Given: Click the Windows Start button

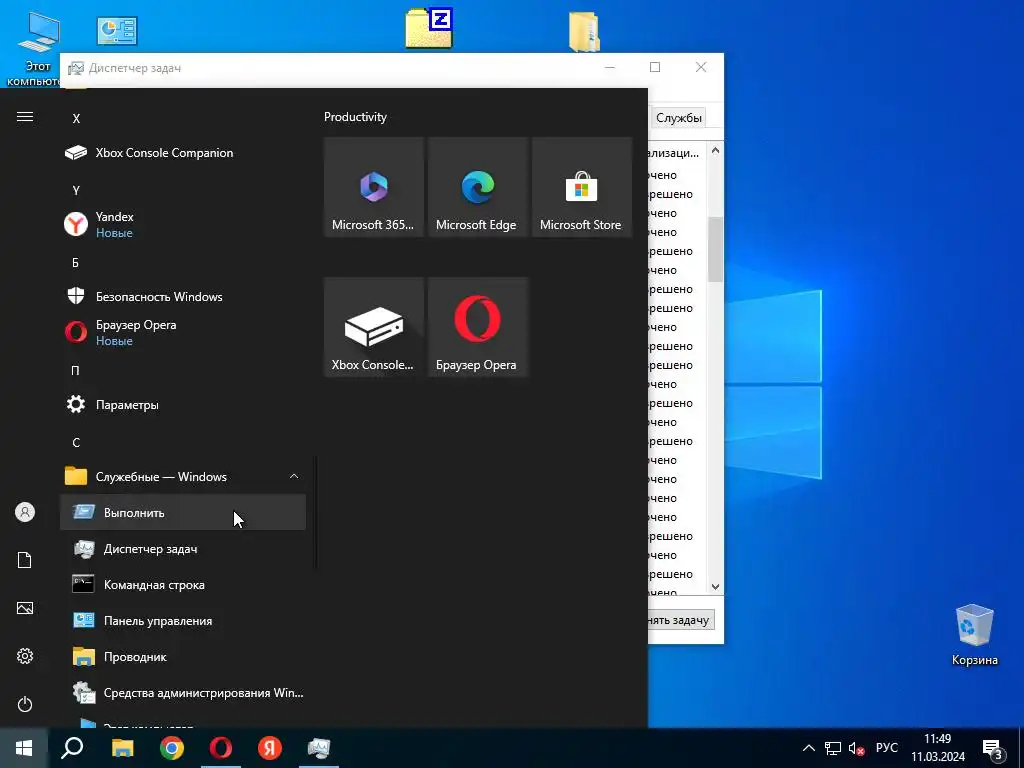Looking at the screenshot, I should 24,748.
